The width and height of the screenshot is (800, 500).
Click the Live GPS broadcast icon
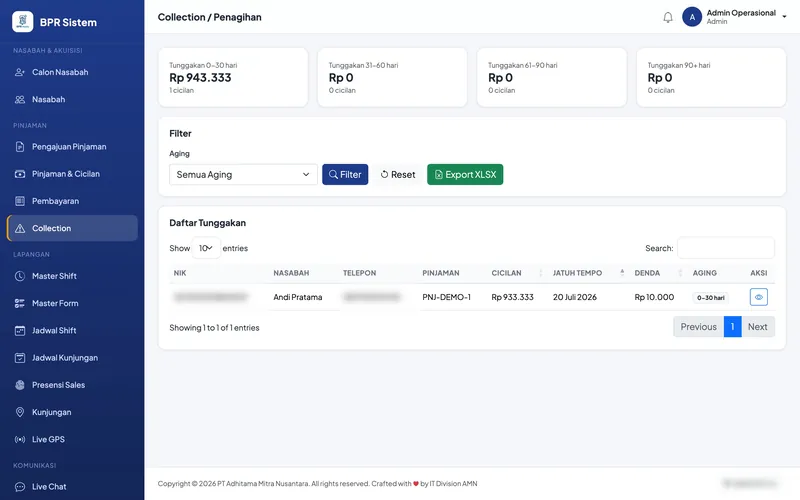point(20,439)
